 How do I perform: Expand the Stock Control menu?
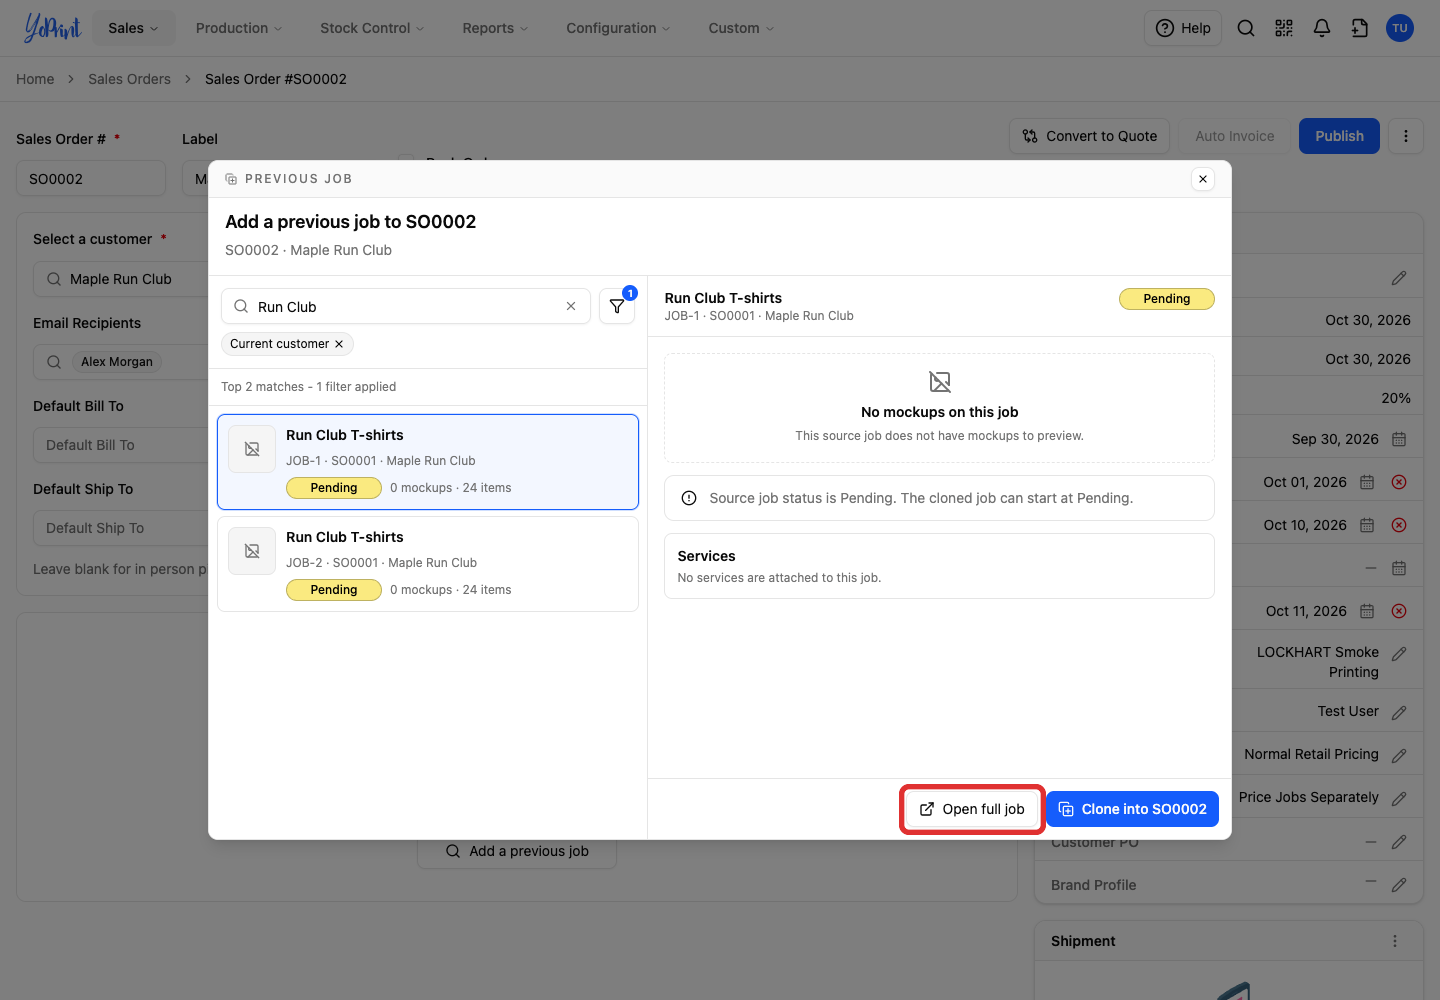point(372,28)
